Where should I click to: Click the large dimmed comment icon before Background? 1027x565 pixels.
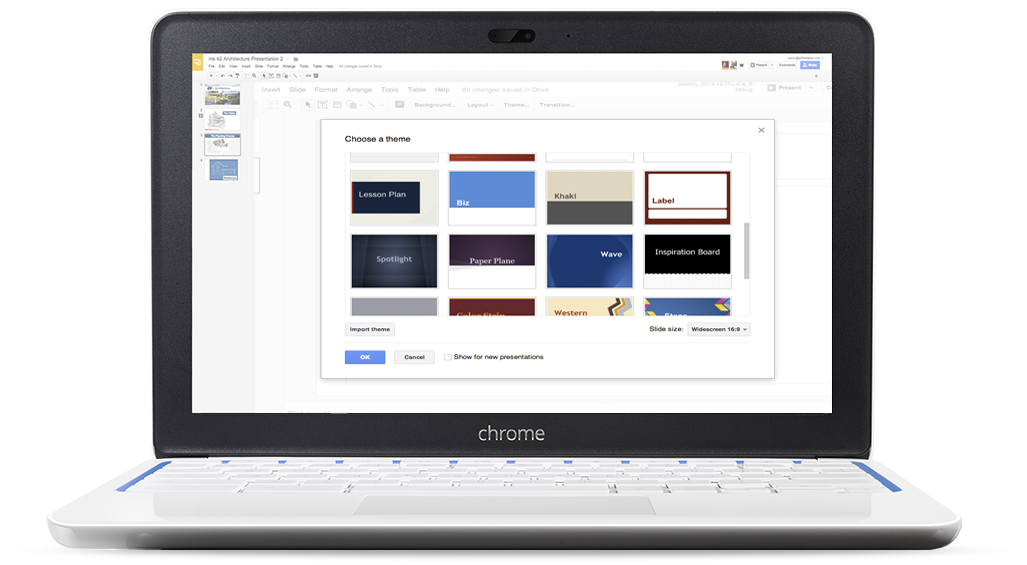pos(399,105)
